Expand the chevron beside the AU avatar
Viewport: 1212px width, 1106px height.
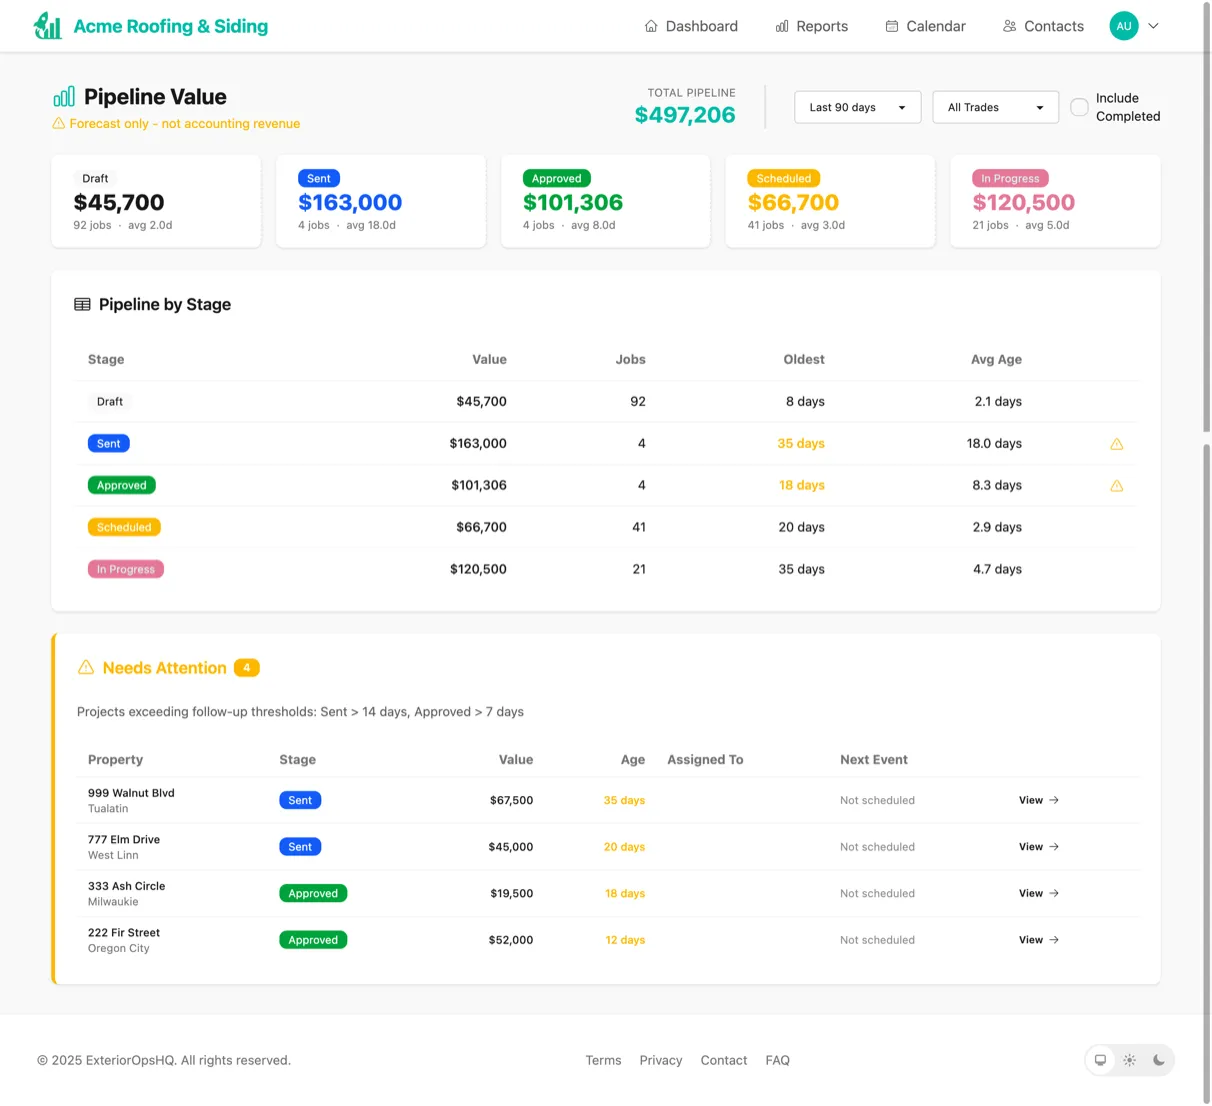point(1153,25)
